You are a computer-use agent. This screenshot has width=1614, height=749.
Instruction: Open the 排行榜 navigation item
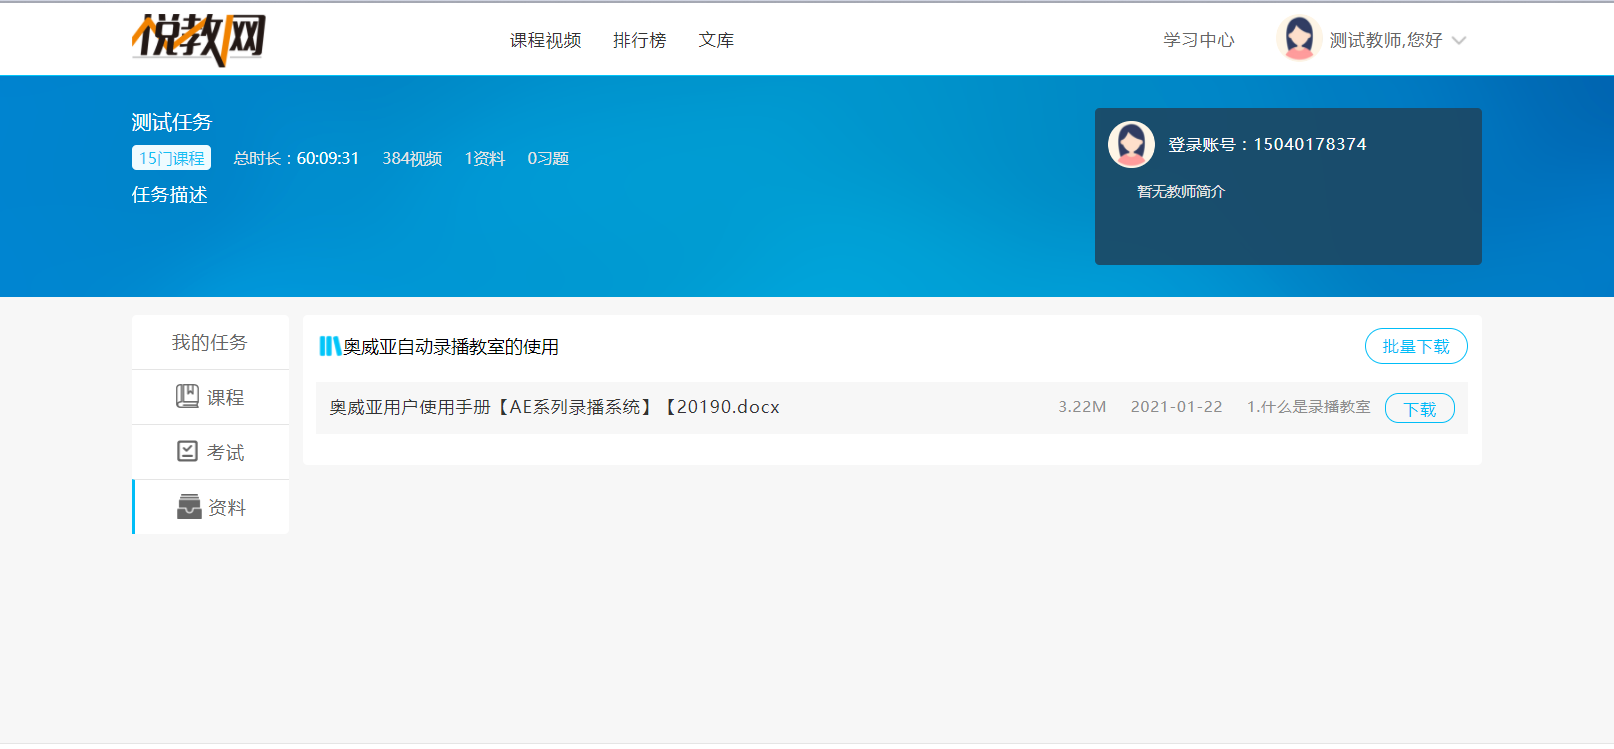click(639, 40)
